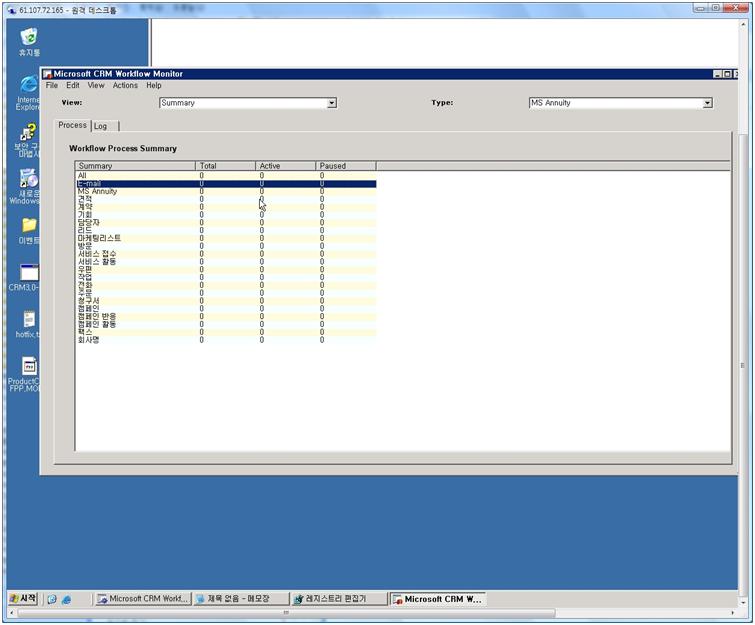755x625 pixels.
Task: Sort by the Total column header
Action: point(225,166)
